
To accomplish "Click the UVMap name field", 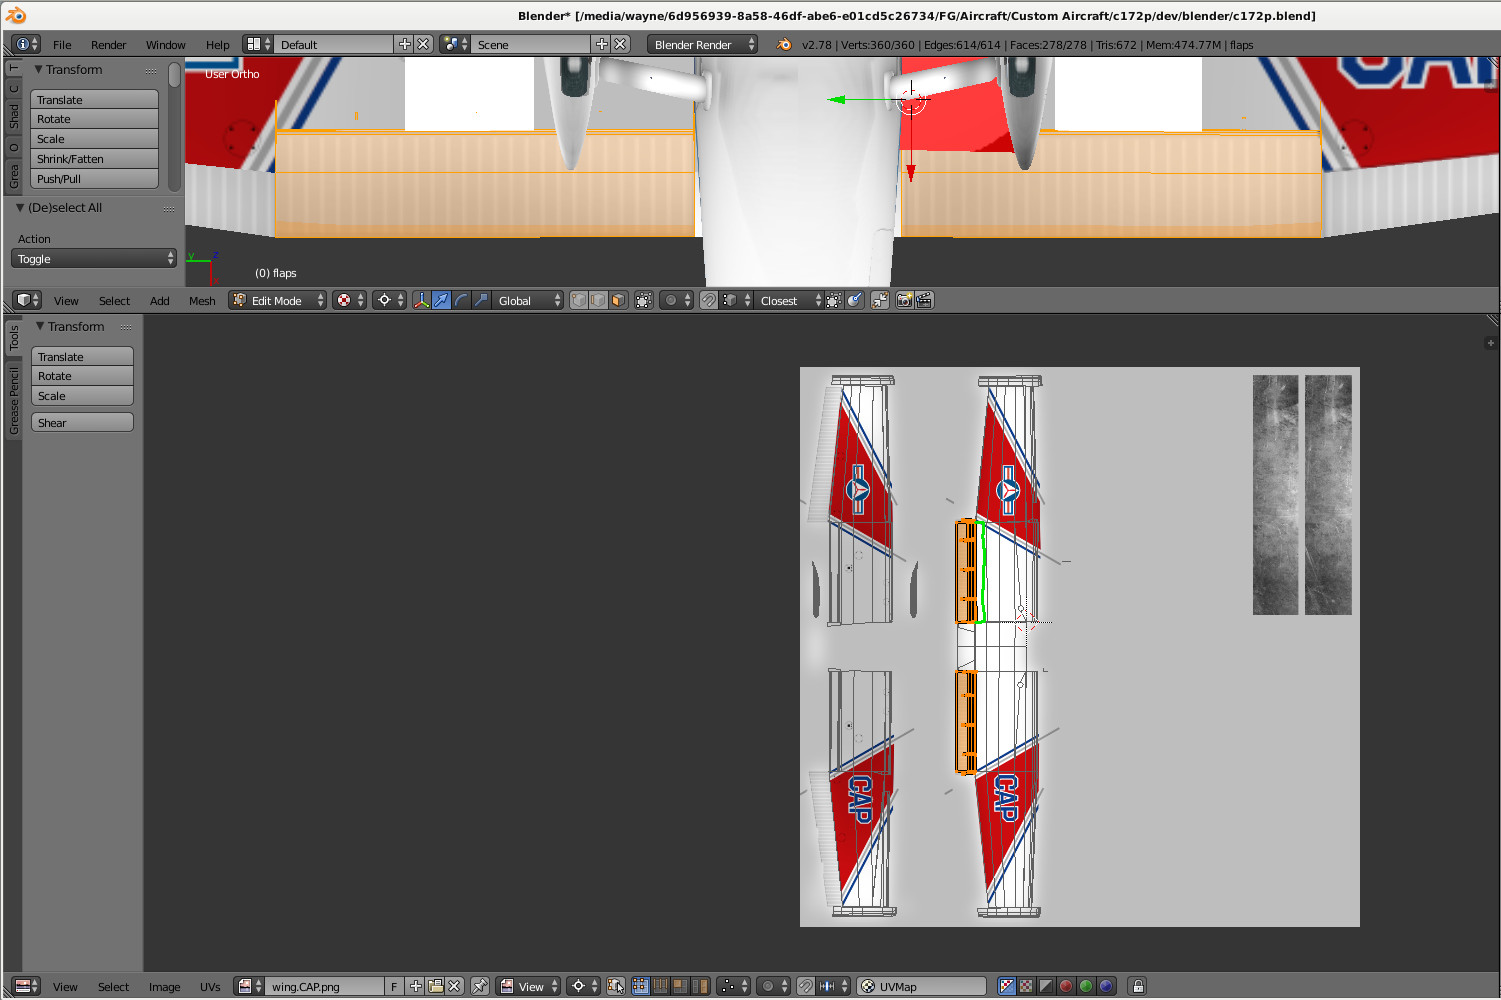I will [x=921, y=986].
